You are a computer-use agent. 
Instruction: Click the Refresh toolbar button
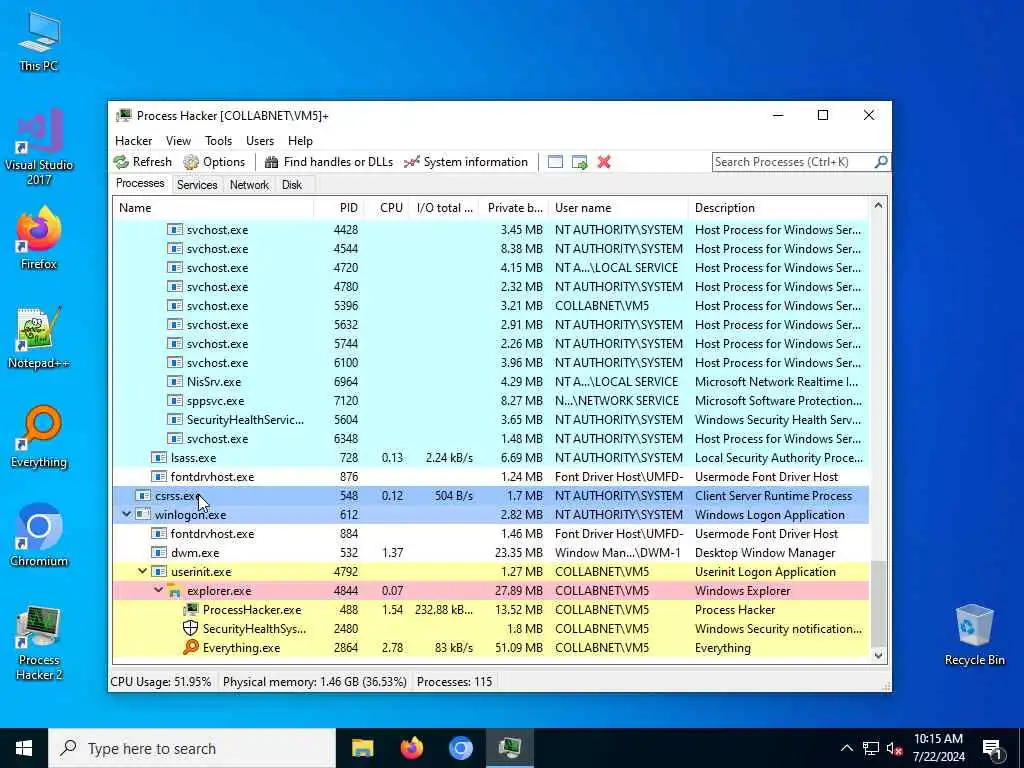[142, 162]
